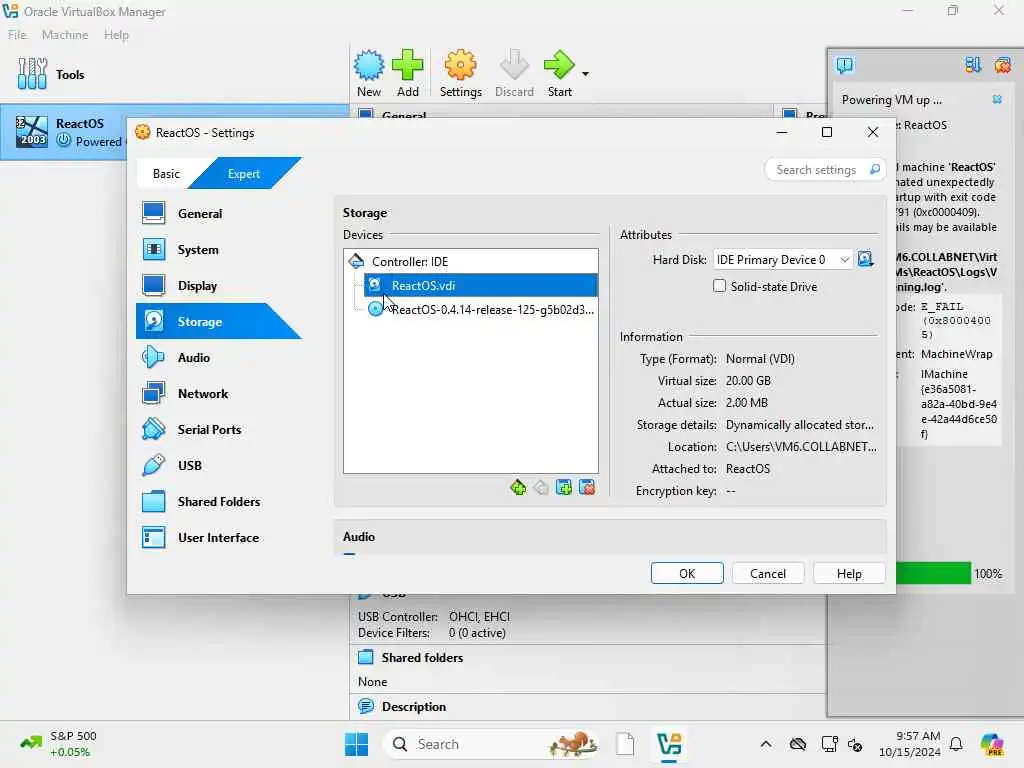The image size is (1024, 768).
Task: Click the add attachment icon below devices
Action: [x=564, y=487]
